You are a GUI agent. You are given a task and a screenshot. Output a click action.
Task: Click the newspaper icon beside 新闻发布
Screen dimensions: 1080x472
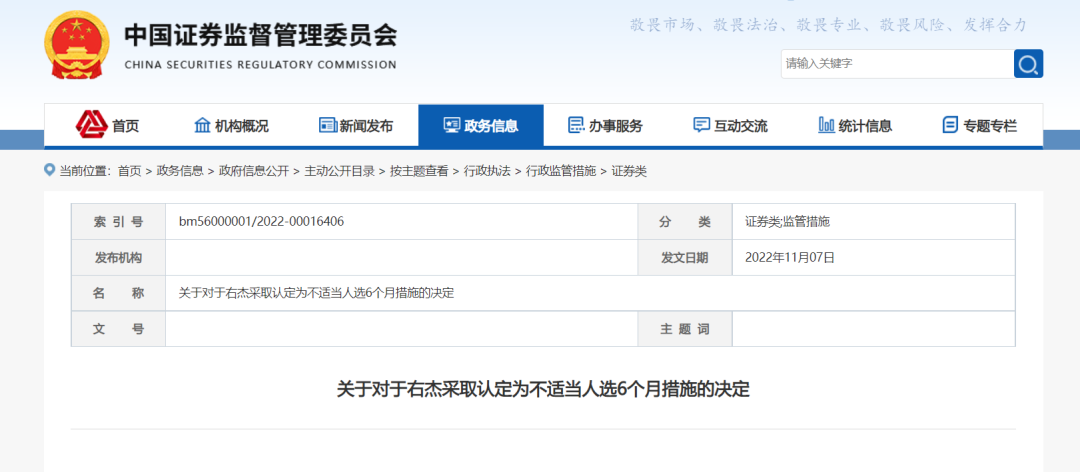pos(327,125)
